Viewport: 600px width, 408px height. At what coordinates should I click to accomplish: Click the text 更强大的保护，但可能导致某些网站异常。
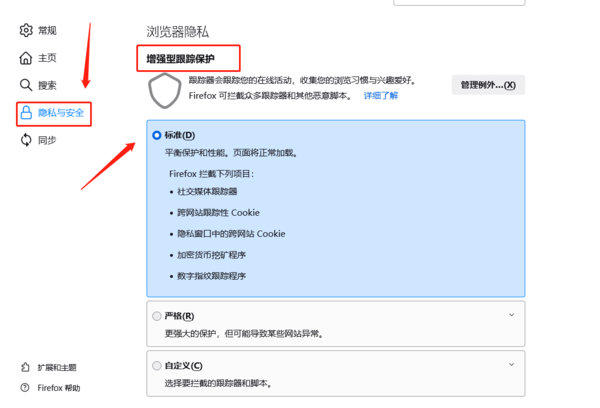pos(244,334)
